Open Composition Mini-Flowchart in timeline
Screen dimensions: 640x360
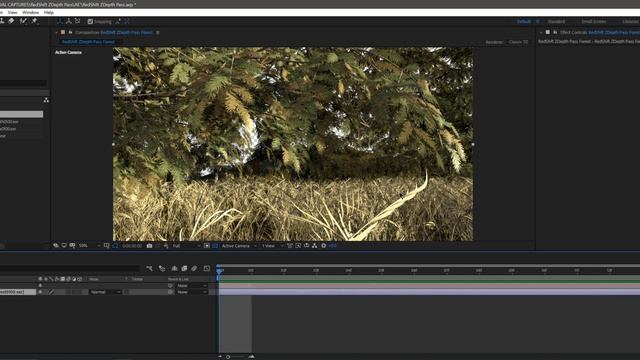[x=149, y=268]
